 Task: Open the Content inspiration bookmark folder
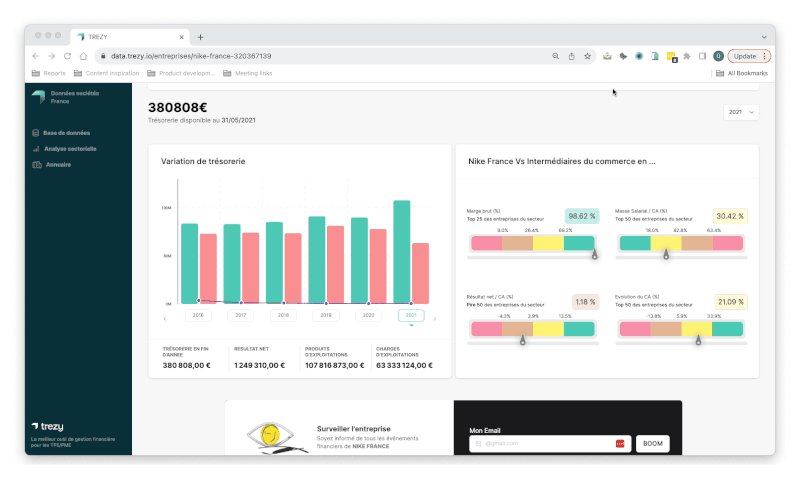[x=107, y=73]
